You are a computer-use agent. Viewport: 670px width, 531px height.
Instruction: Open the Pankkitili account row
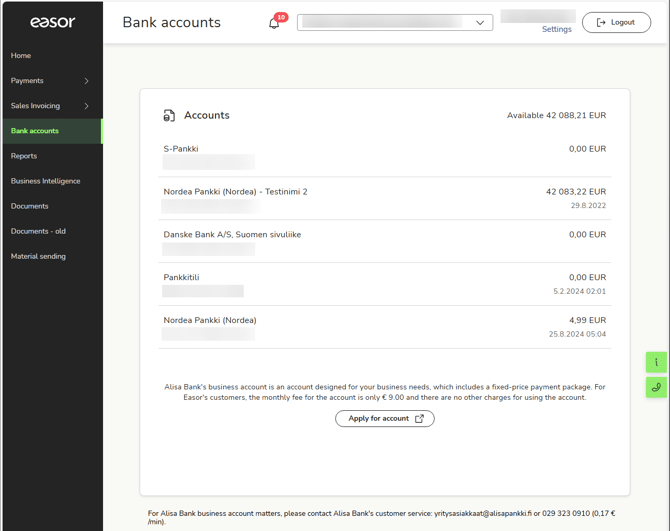pos(385,284)
